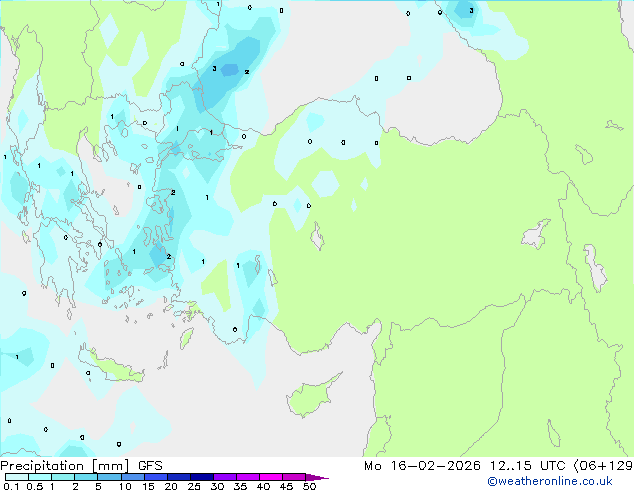Click the '40' legend label
This screenshot has height=490, width=634.
[263, 486]
